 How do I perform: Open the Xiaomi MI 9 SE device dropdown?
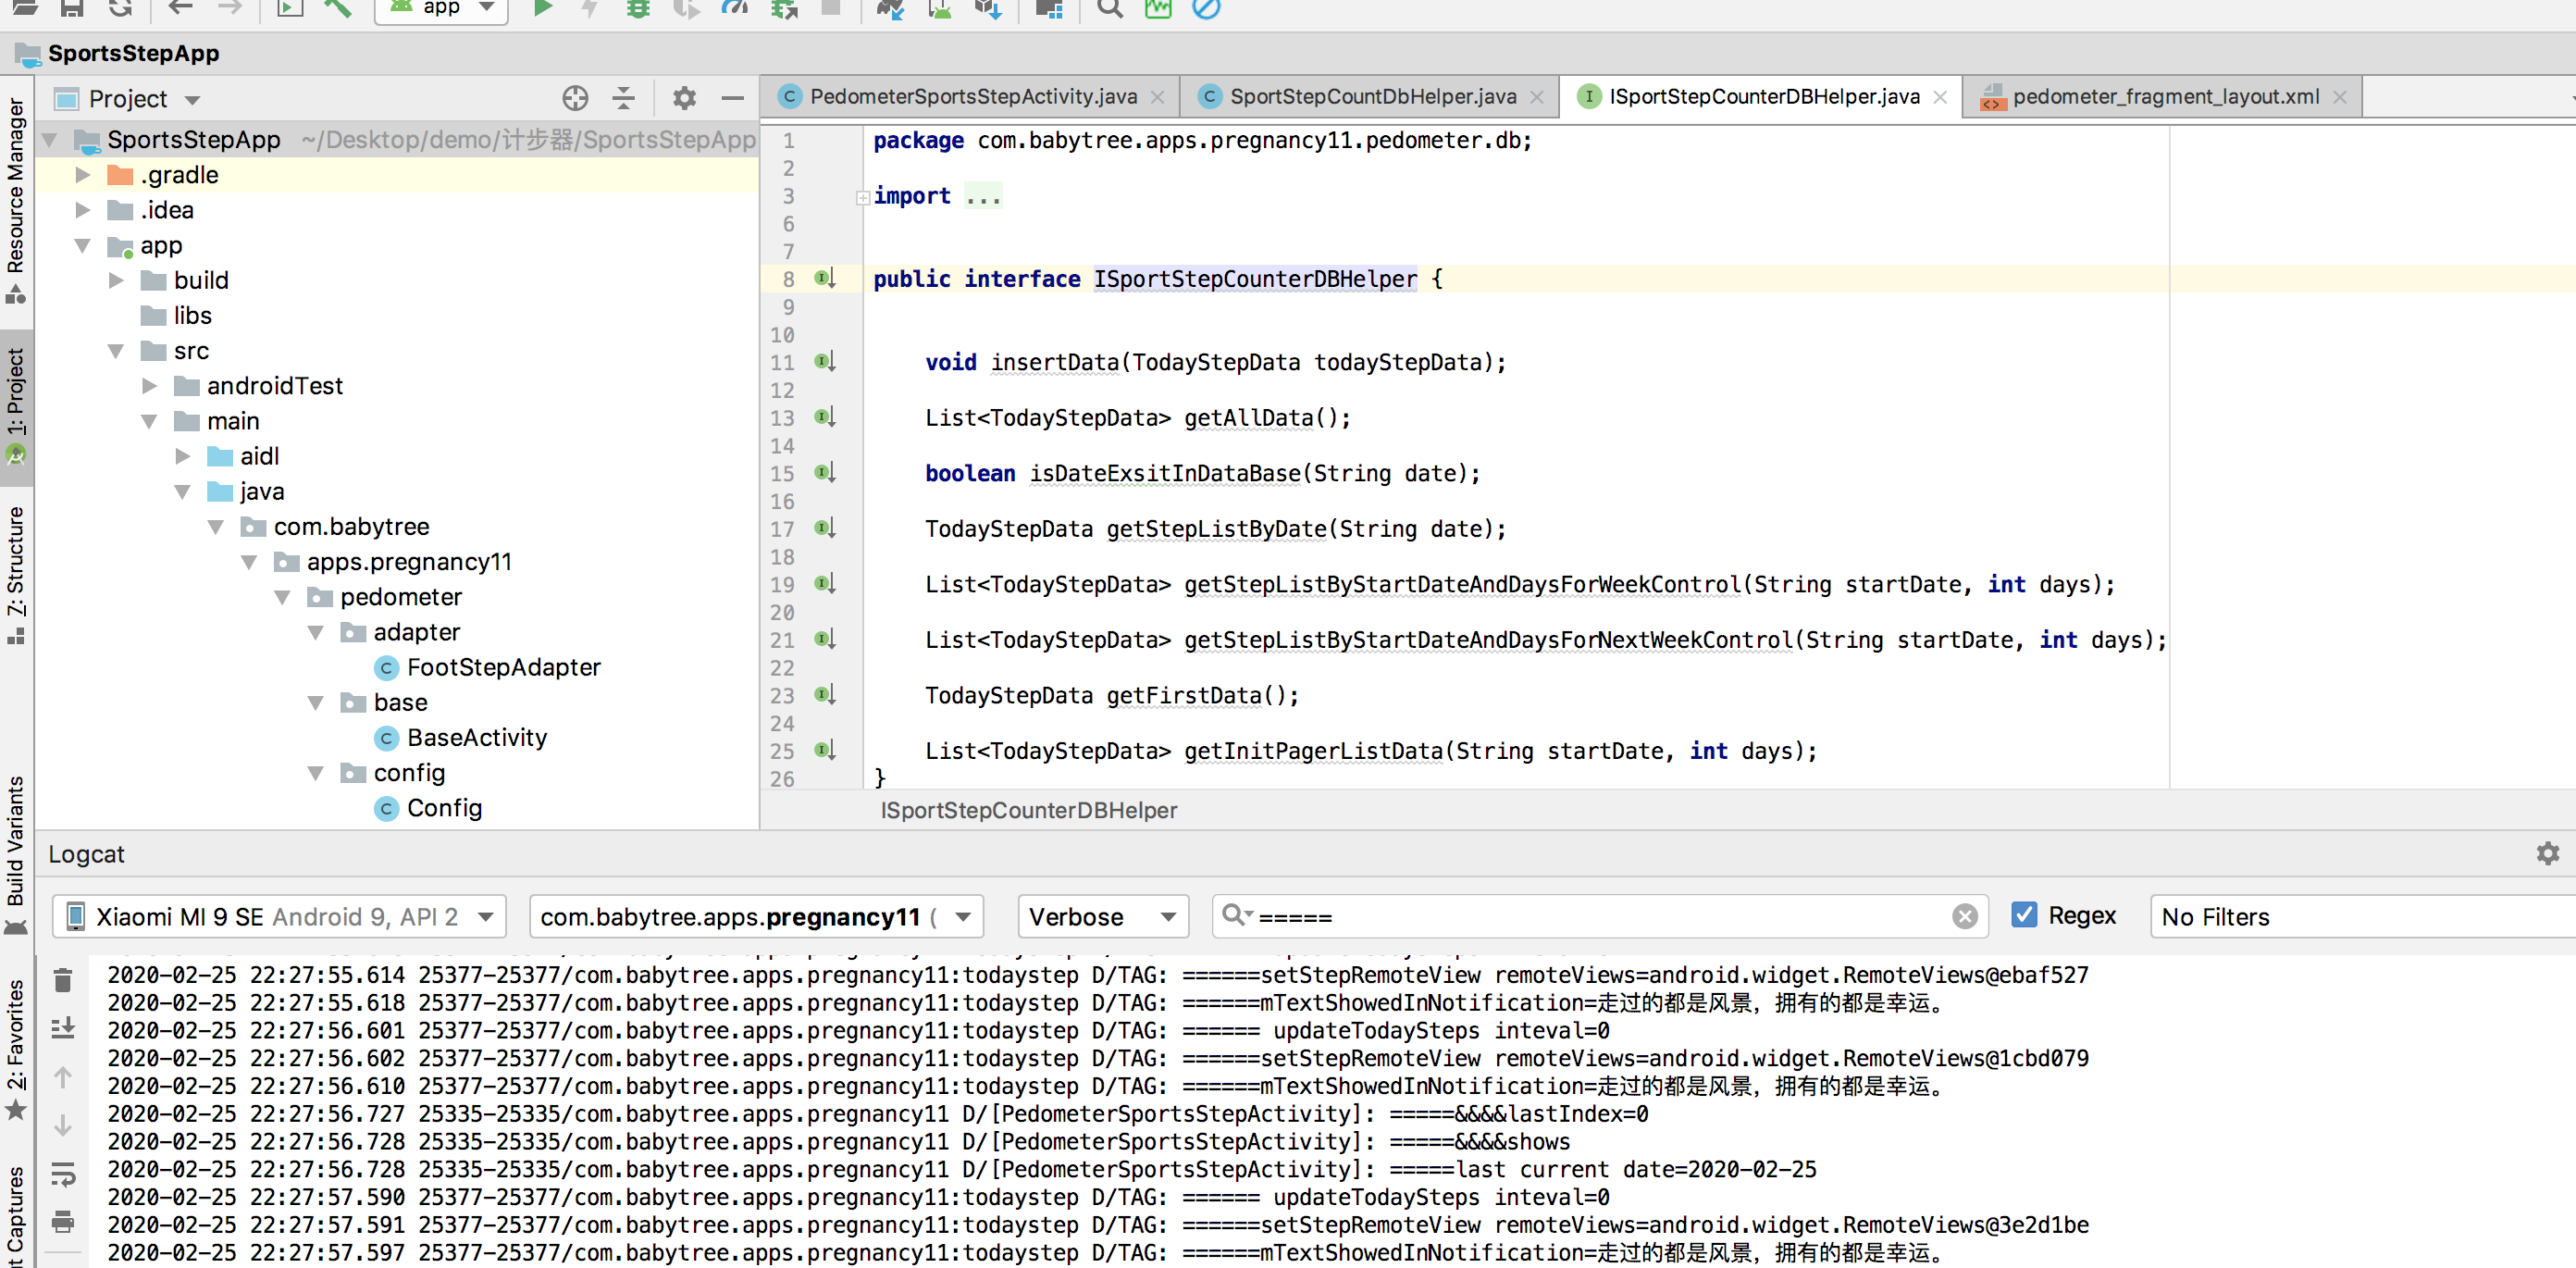(x=279, y=916)
